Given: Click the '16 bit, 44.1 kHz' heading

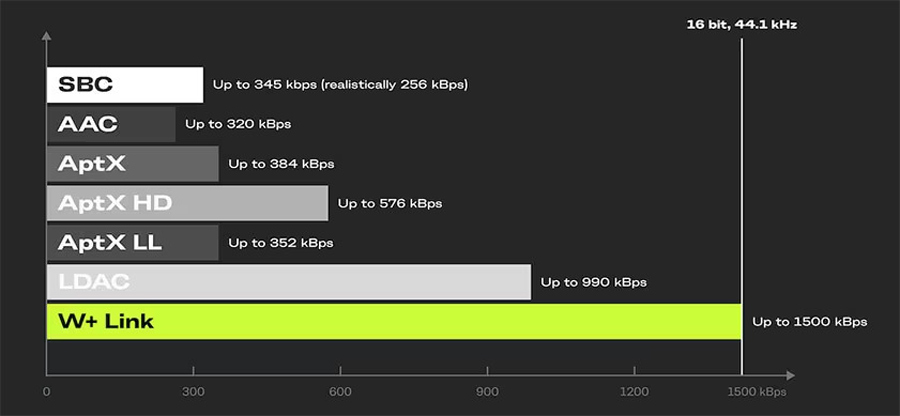Looking at the screenshot, I should pos(742,25).
